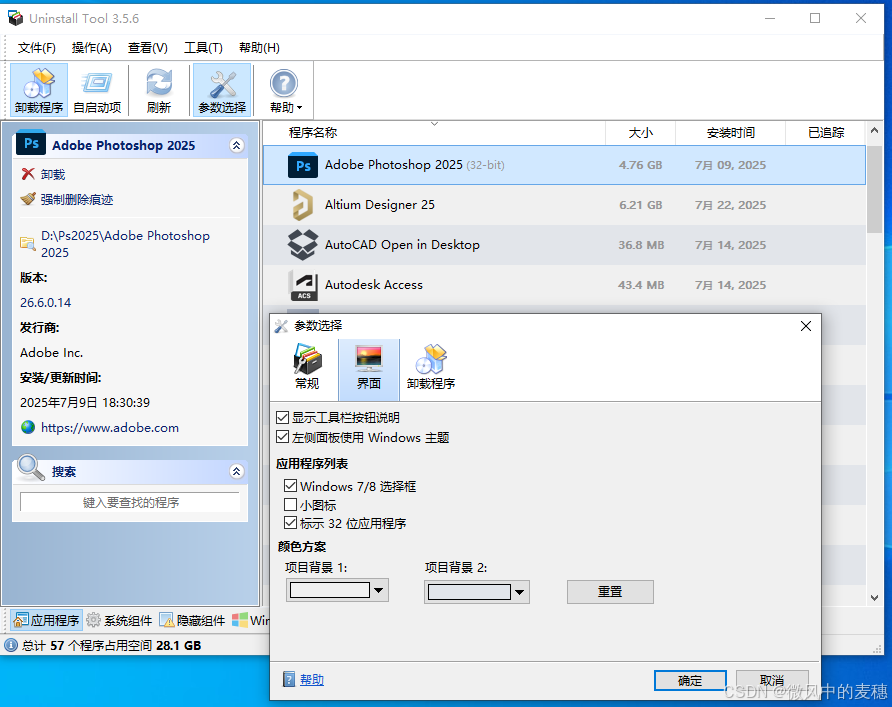Click the 重置 color reset button
The width and height of the screenshot is (892, 707).
point(610,592)
